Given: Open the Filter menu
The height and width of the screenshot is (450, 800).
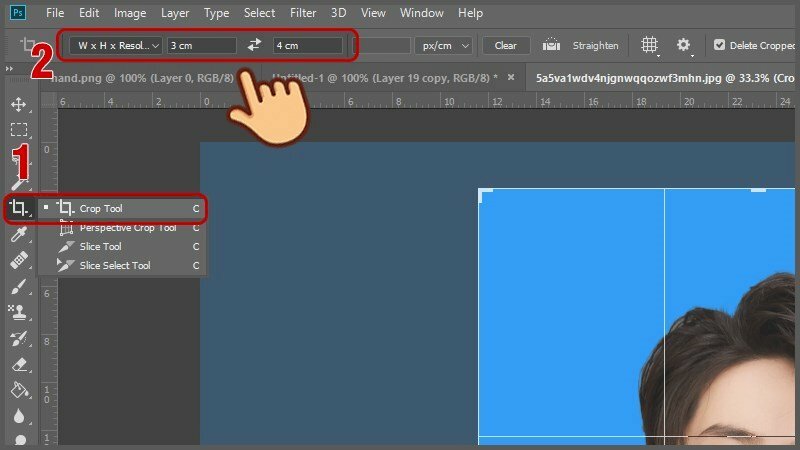Looking at the screenshot, I should click(306, 13).
